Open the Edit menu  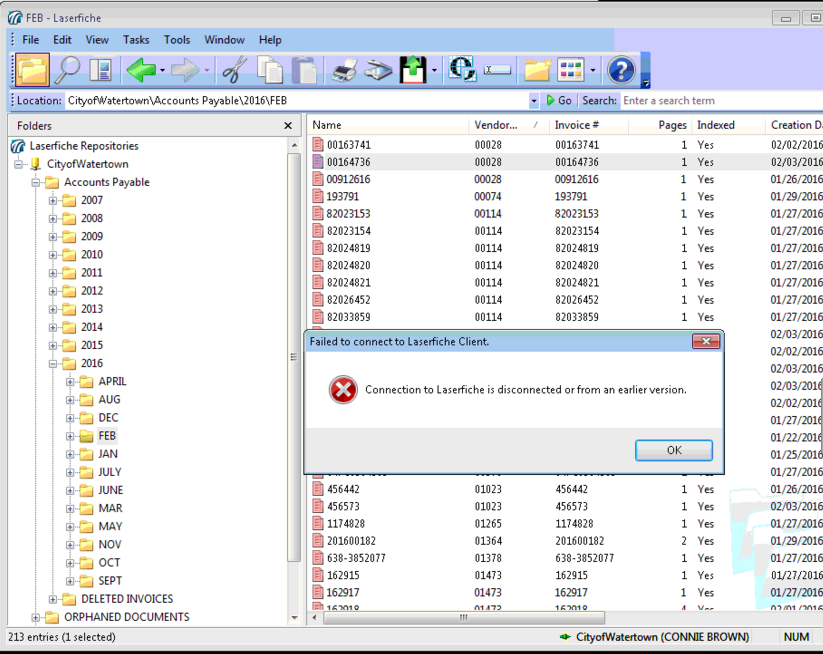(x=62, y=40)
